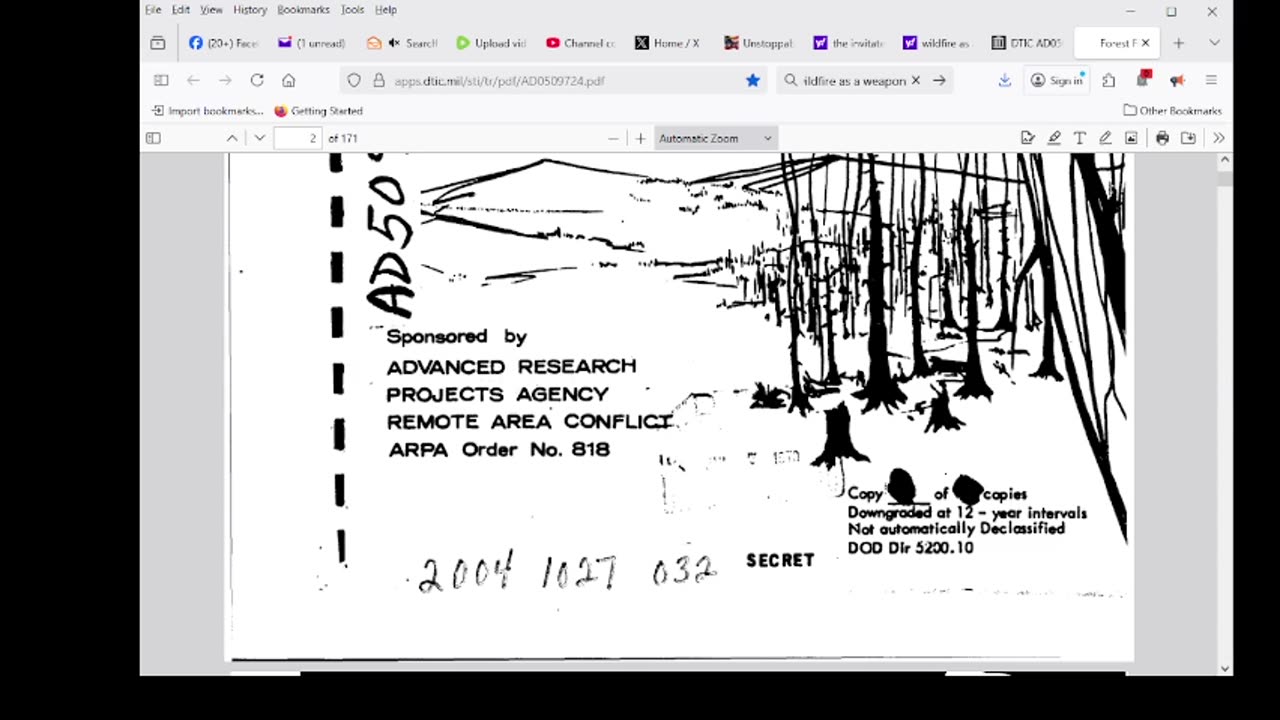The image size is (1280, 720).
Task: Print the PDF document
Action: (1162, 138)
